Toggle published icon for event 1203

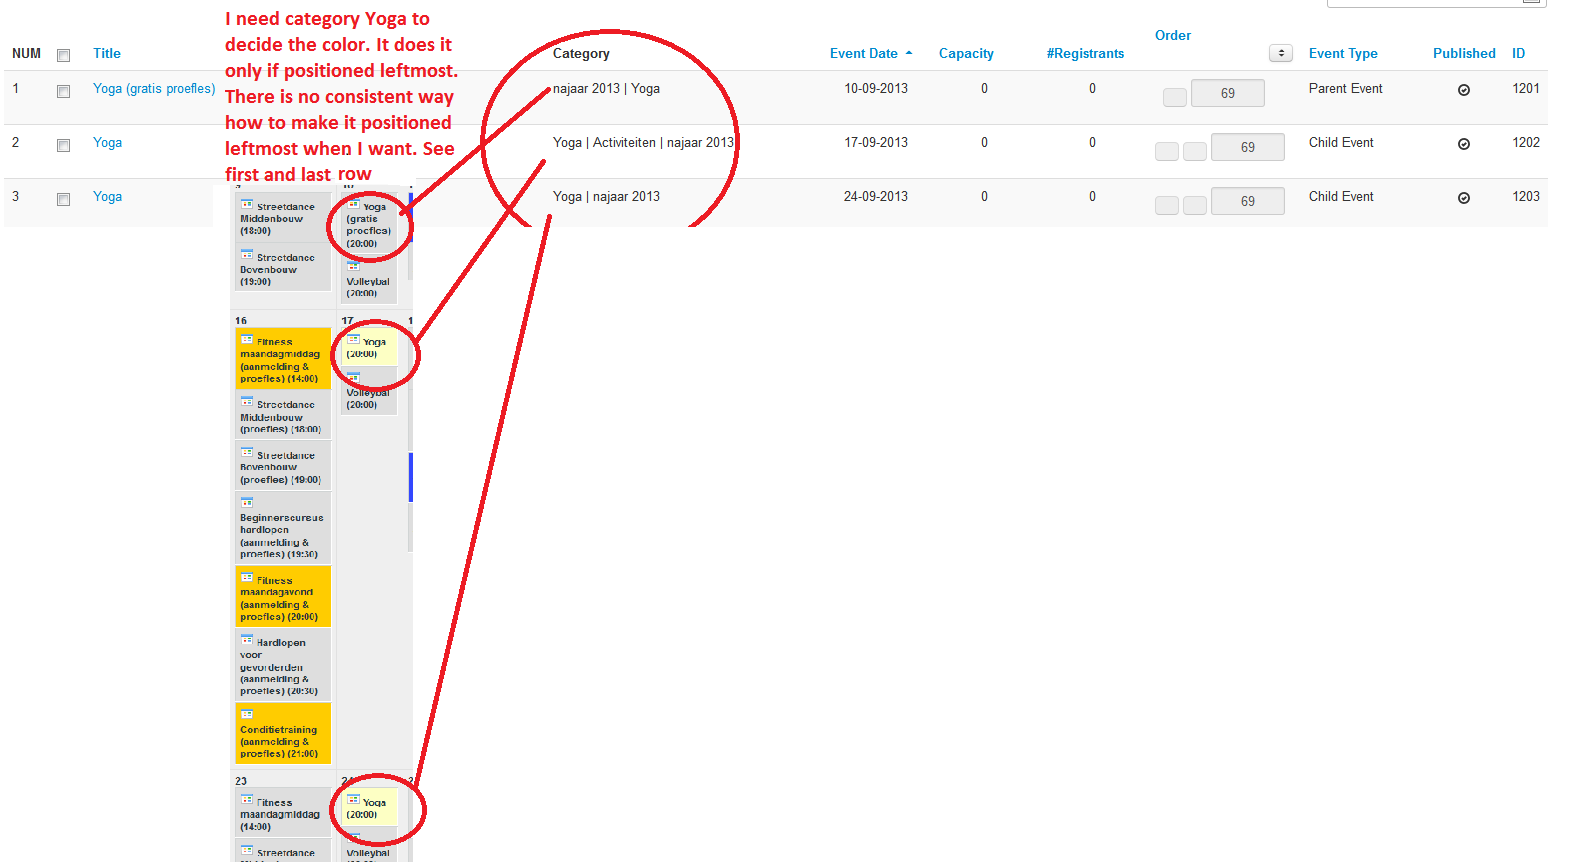pos(1463,198)
